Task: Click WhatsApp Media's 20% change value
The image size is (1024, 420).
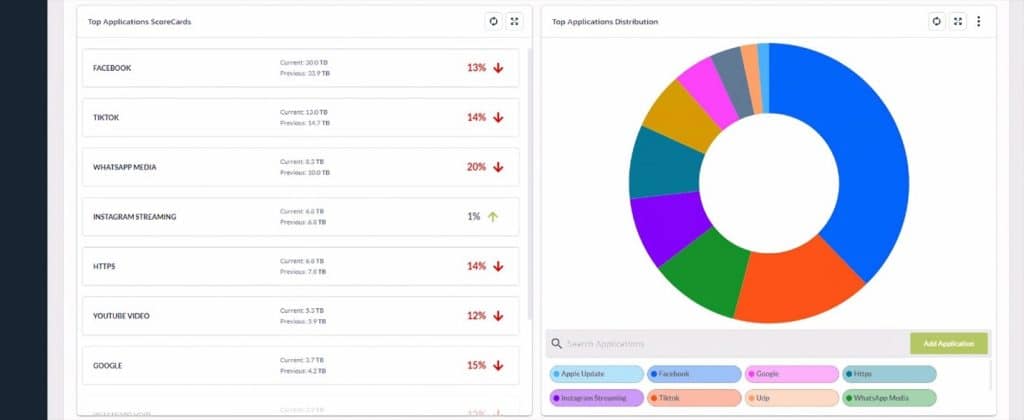Action: (476, 167)
